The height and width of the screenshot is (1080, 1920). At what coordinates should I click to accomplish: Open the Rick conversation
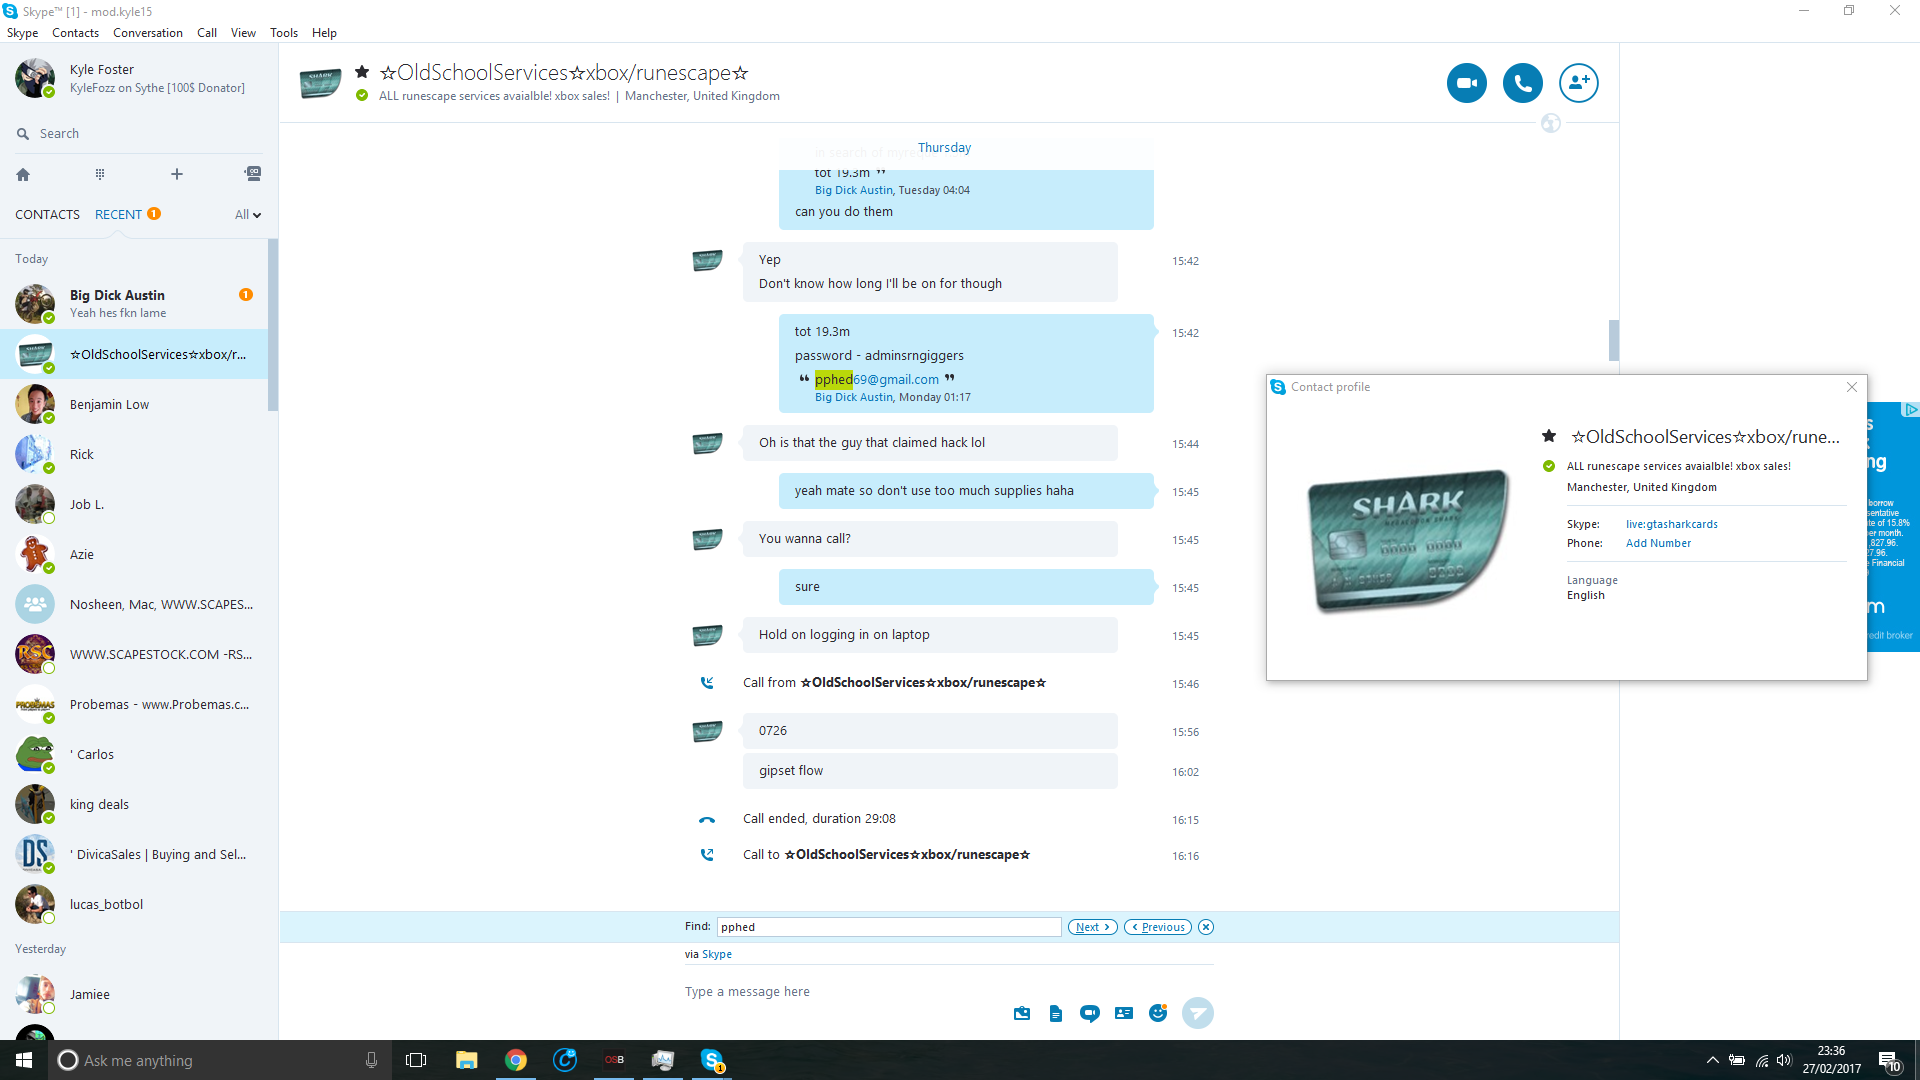pos(134,454)
